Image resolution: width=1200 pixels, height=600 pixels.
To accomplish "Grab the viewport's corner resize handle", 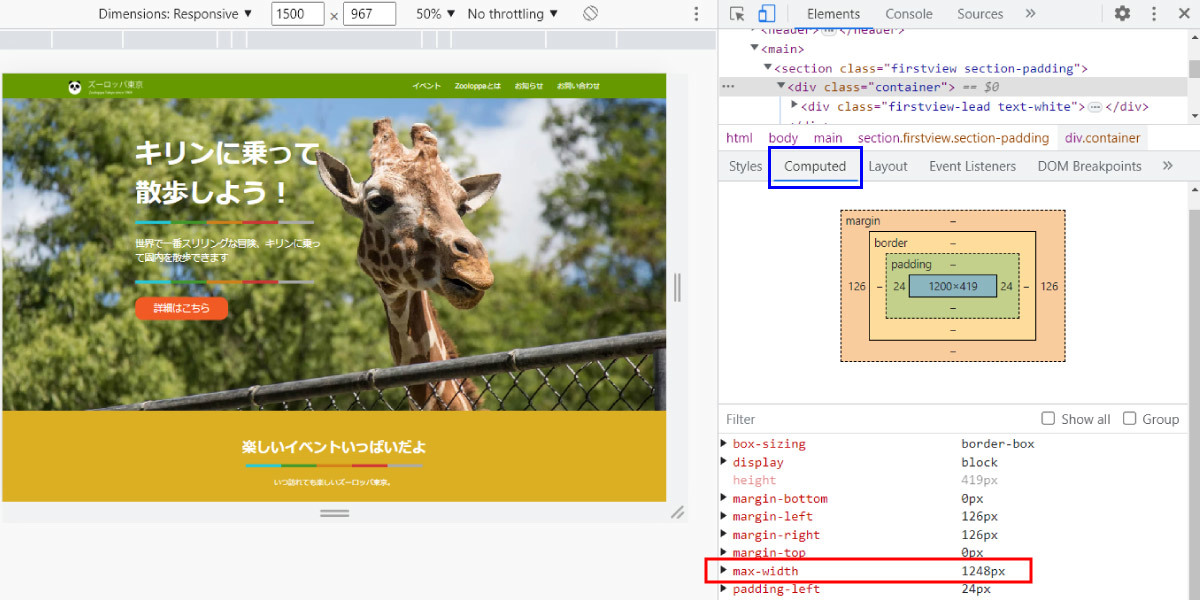I will pyautogui.click(x=677, y=512).
